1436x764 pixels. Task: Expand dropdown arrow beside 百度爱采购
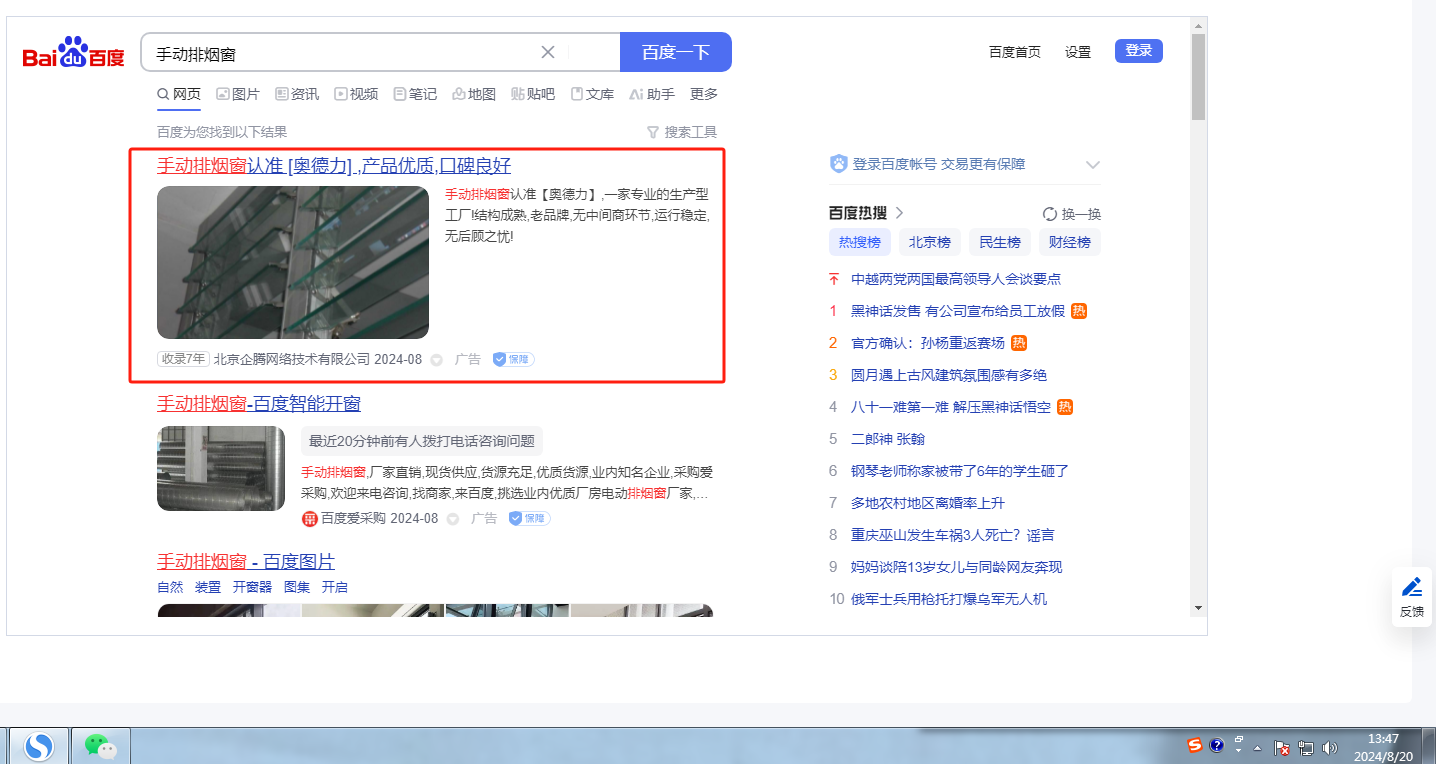tap(453, 519)
